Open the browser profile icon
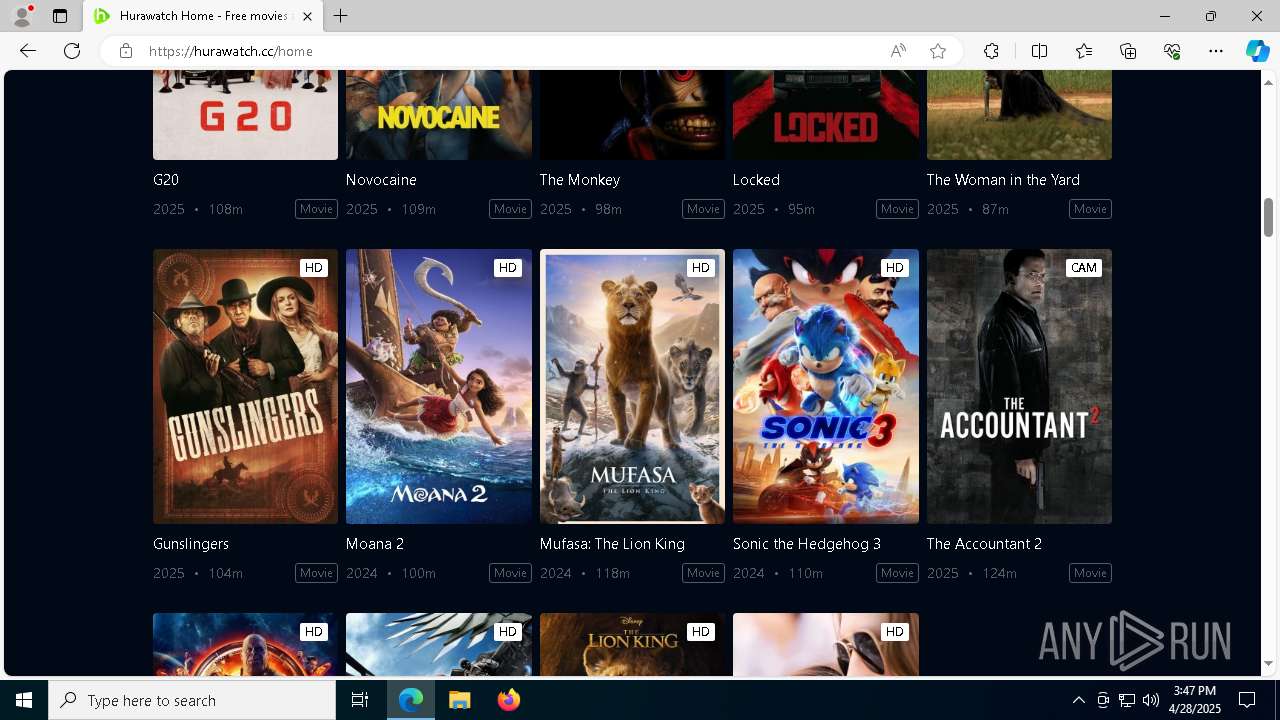This screenshot has height=720, width=1280. [x=21, y=16]
